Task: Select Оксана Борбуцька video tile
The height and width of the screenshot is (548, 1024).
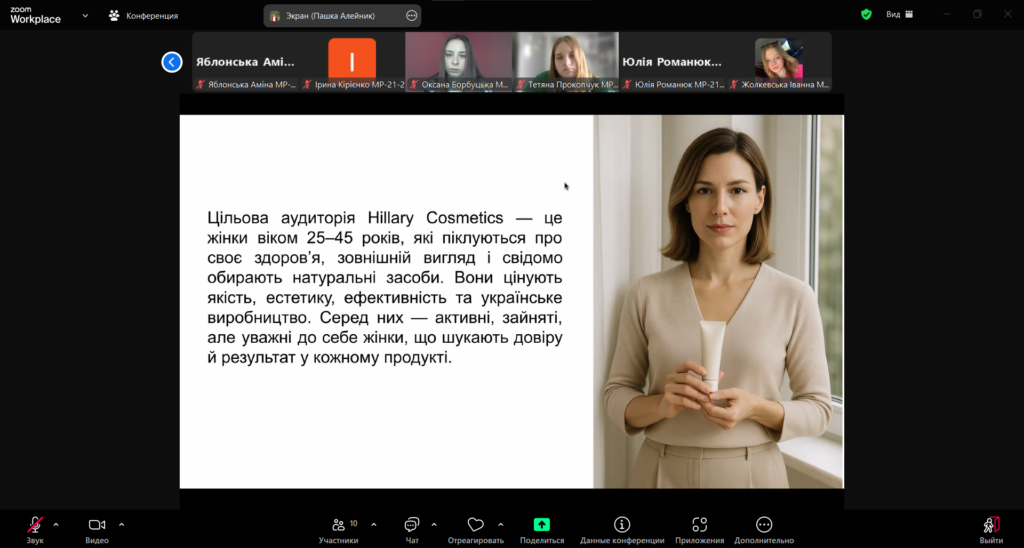Action: (x=458, y=62)
